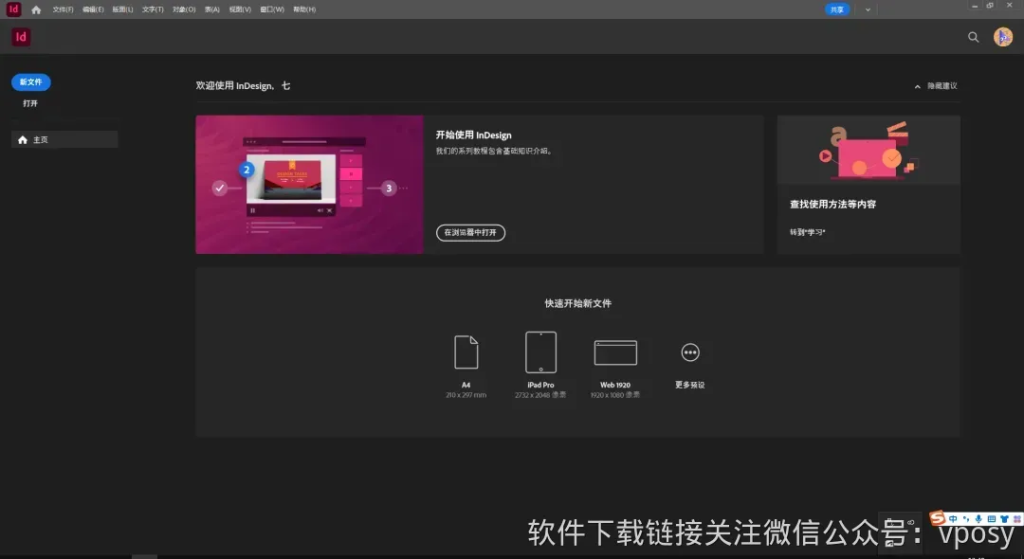Click the 查找使用方法等内容 heading
The height and width of the screenshot is (559, 1024).
tap(833, 204)
